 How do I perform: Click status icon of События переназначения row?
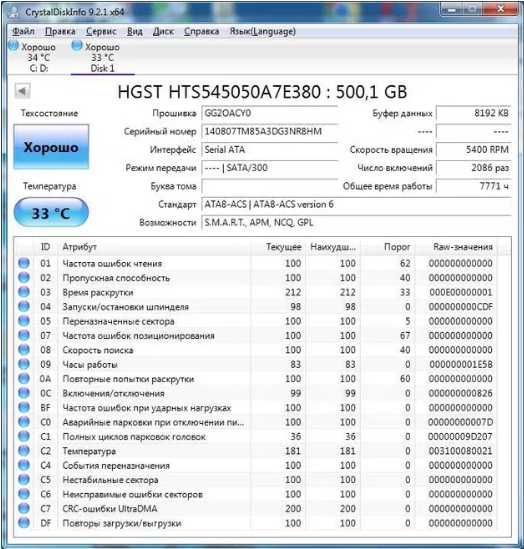pyautogui.click(x=24, y=465)
